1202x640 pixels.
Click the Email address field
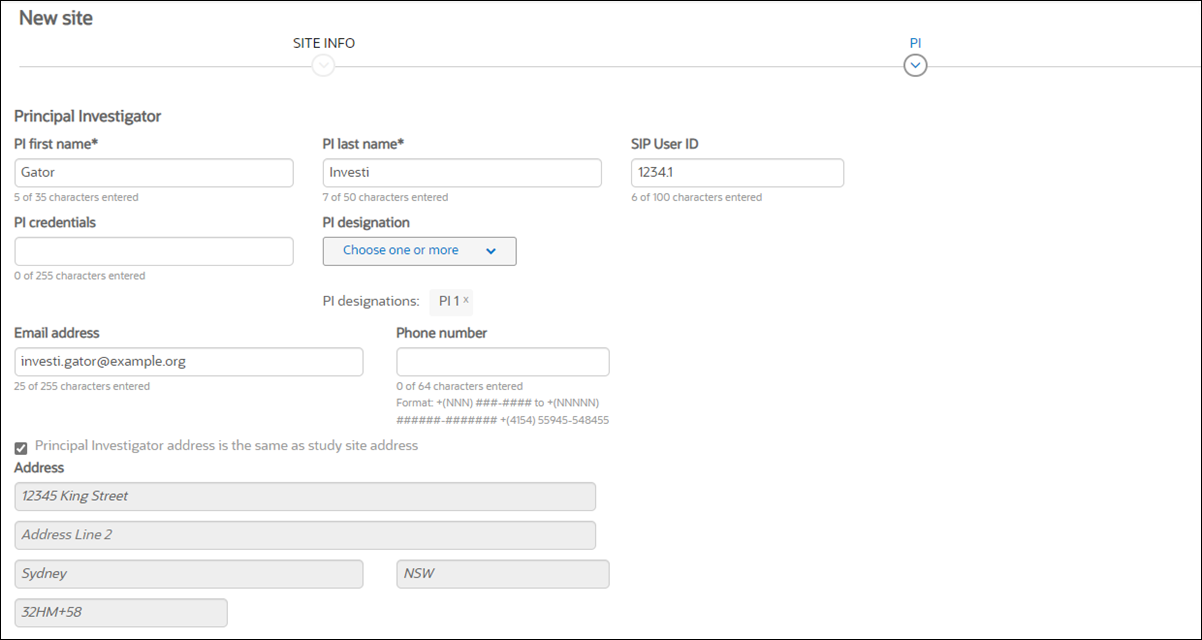point(188,362)
